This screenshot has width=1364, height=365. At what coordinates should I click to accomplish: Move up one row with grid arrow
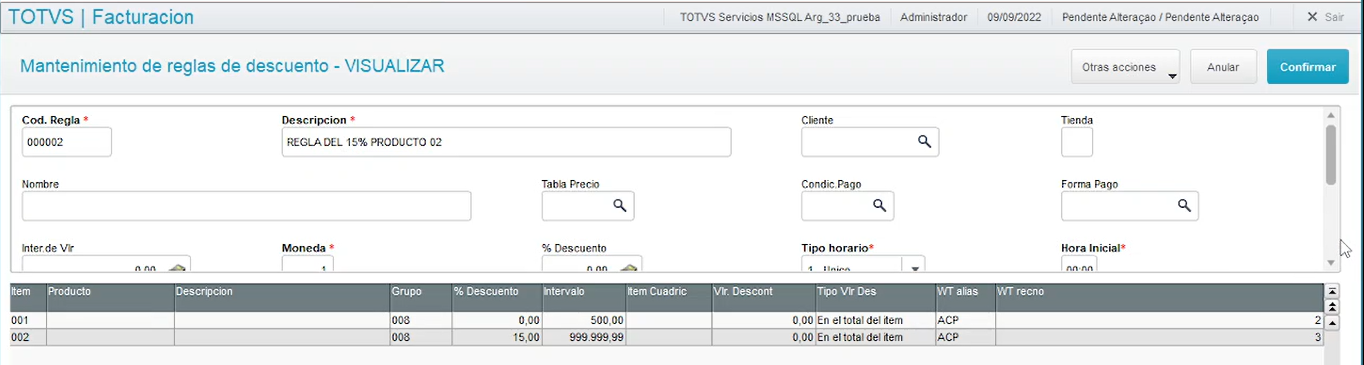(x=1331, y=322)
